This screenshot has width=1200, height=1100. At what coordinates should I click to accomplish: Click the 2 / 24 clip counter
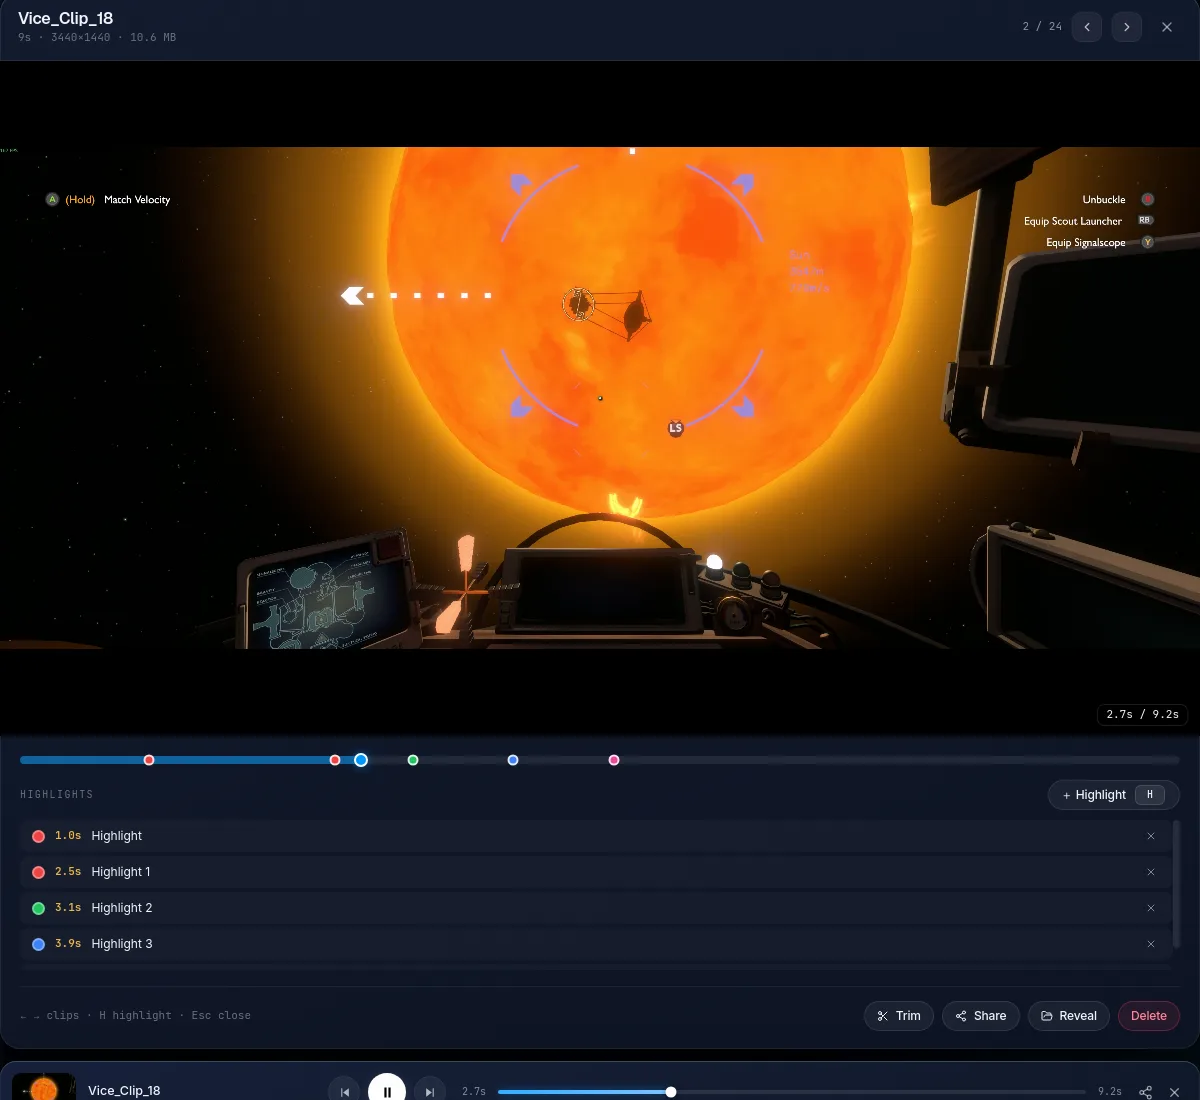tap(1042, 27)
